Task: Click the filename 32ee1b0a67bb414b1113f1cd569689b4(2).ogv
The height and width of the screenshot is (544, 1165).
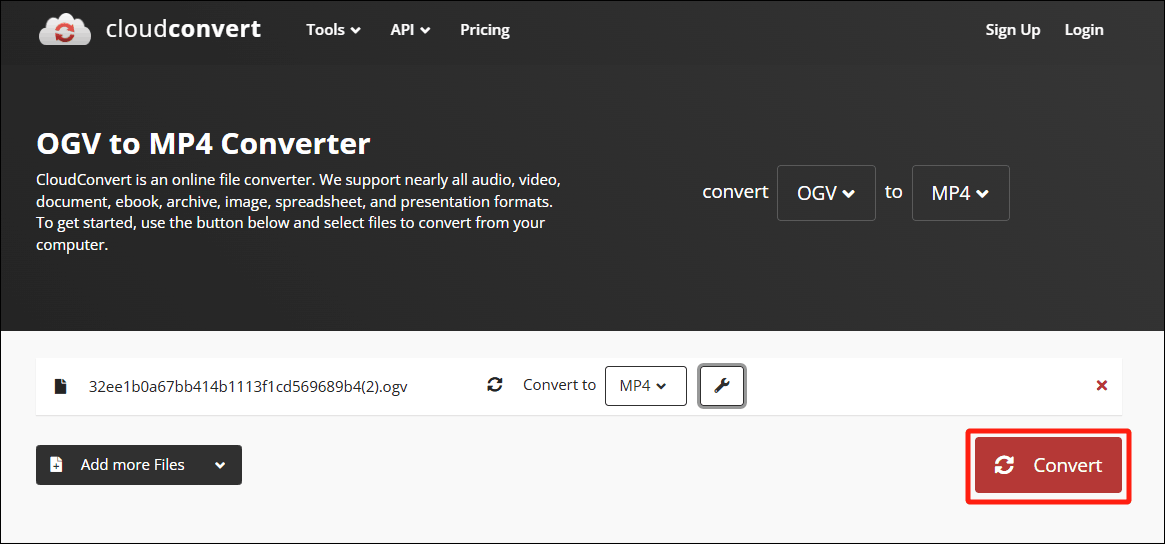Action: pyautogui.click(x=248, y=386)
